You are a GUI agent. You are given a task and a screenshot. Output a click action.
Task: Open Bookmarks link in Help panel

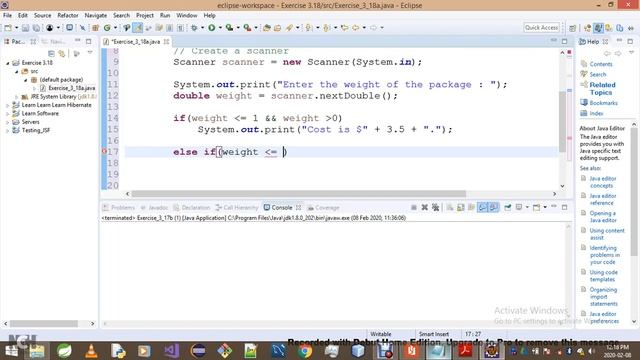[603, 103]
